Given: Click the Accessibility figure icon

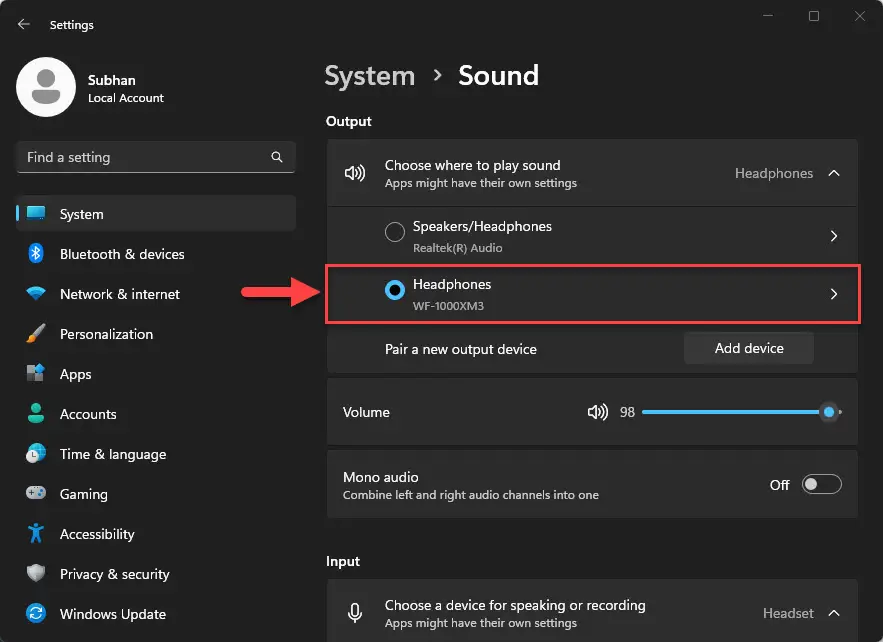Looking at the screenshot, I should [36, 533].
